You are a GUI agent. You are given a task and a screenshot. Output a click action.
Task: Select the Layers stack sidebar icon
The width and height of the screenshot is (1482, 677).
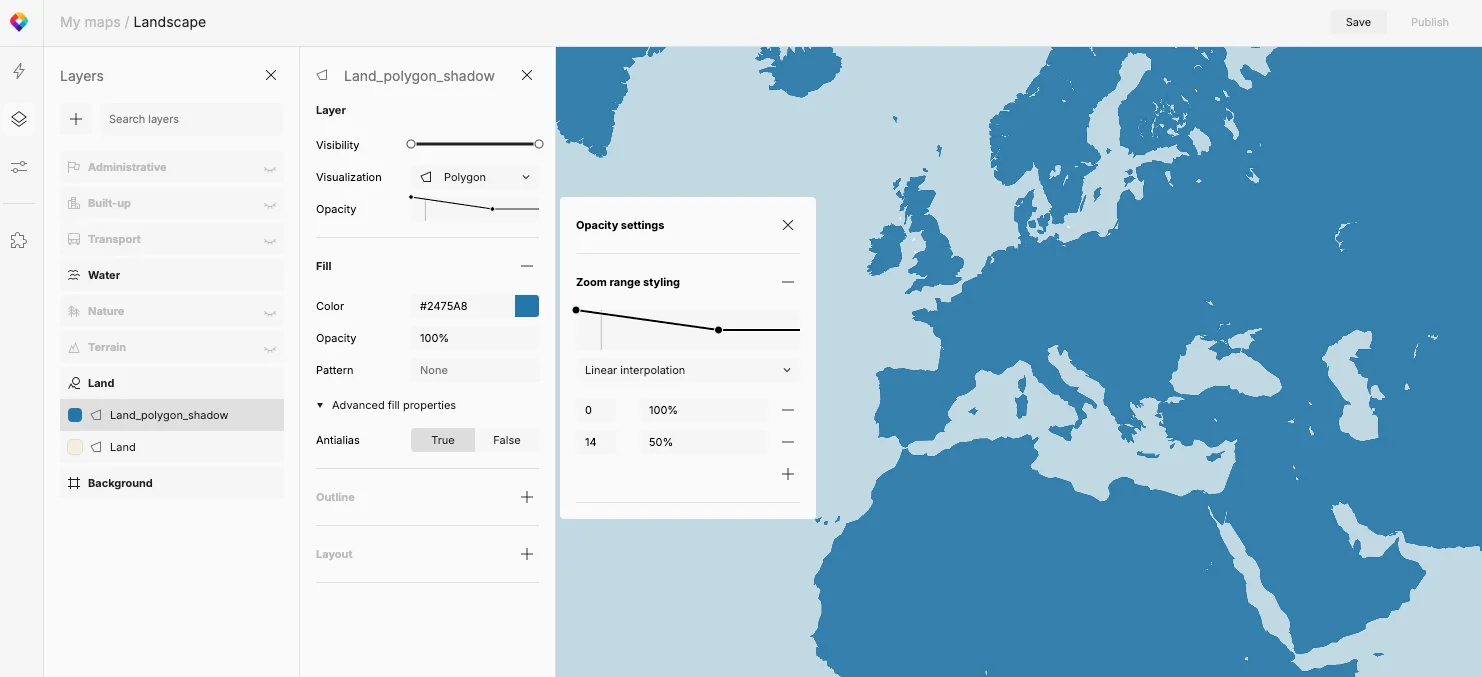(x=19, y=119)
